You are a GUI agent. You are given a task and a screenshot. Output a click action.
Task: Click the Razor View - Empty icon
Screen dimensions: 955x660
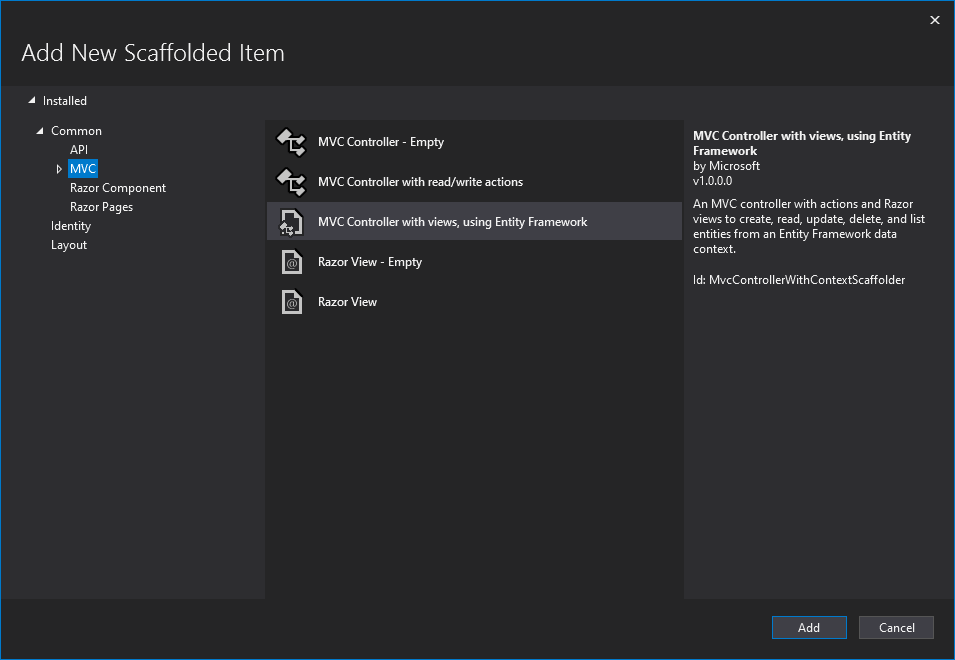coord(291,262)
